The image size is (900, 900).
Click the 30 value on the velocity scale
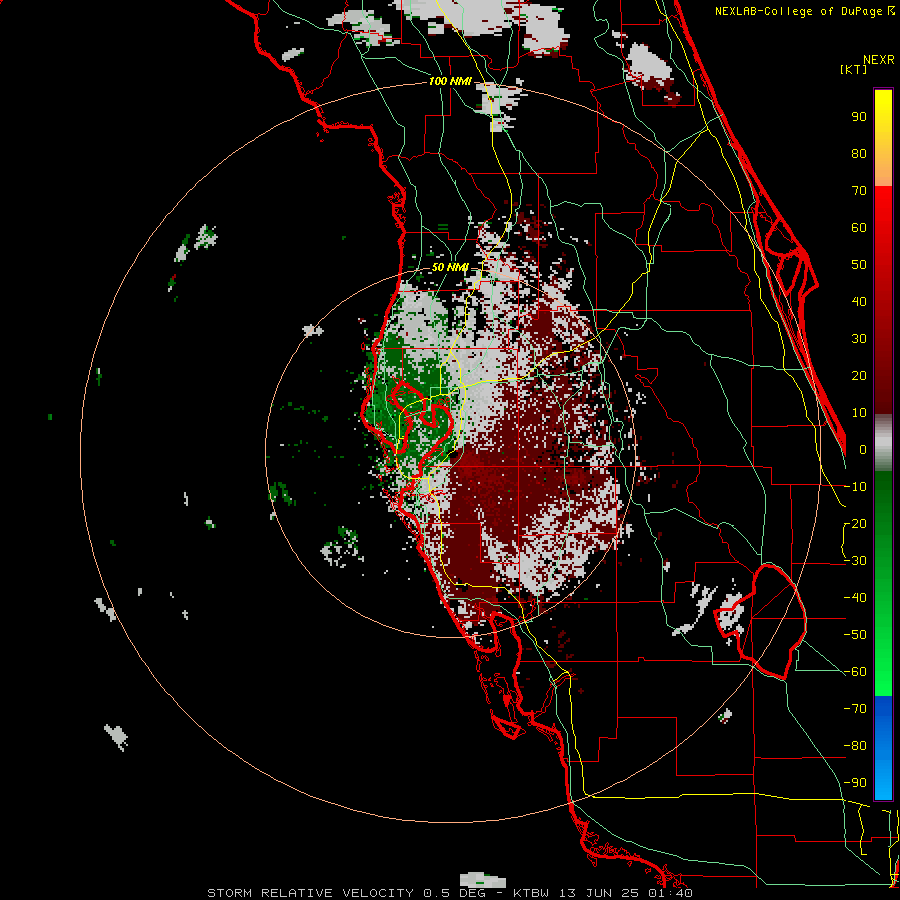click(859, 339)
